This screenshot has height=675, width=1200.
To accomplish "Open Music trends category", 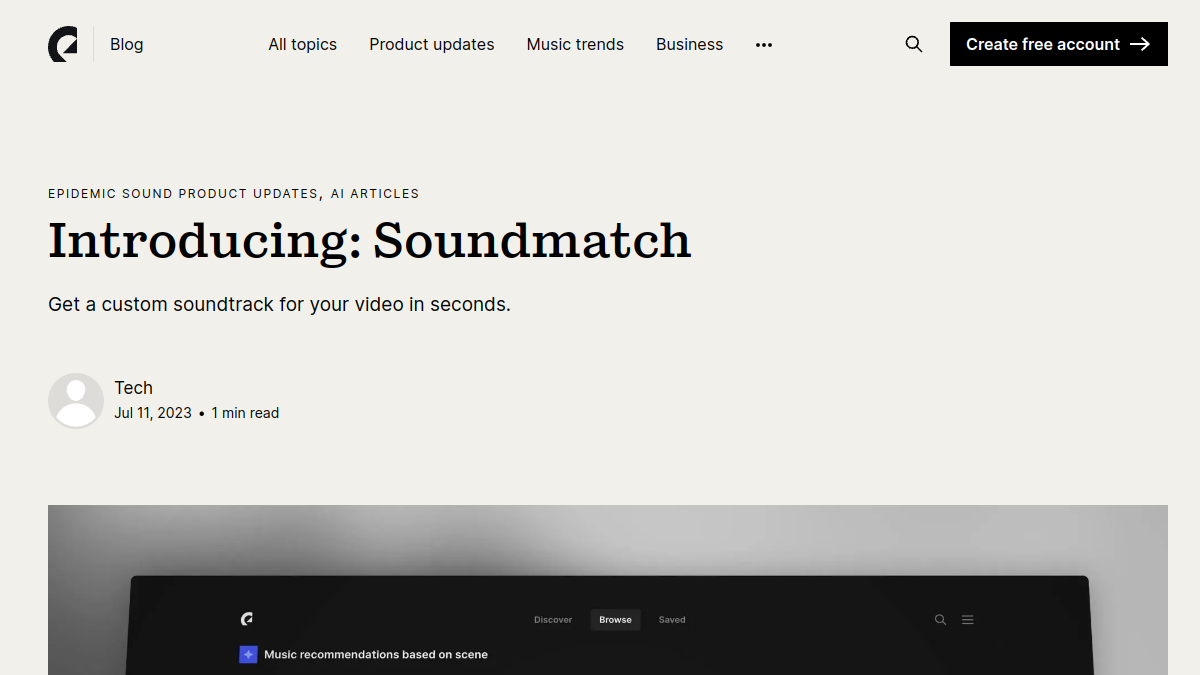I will coord(575,44).
